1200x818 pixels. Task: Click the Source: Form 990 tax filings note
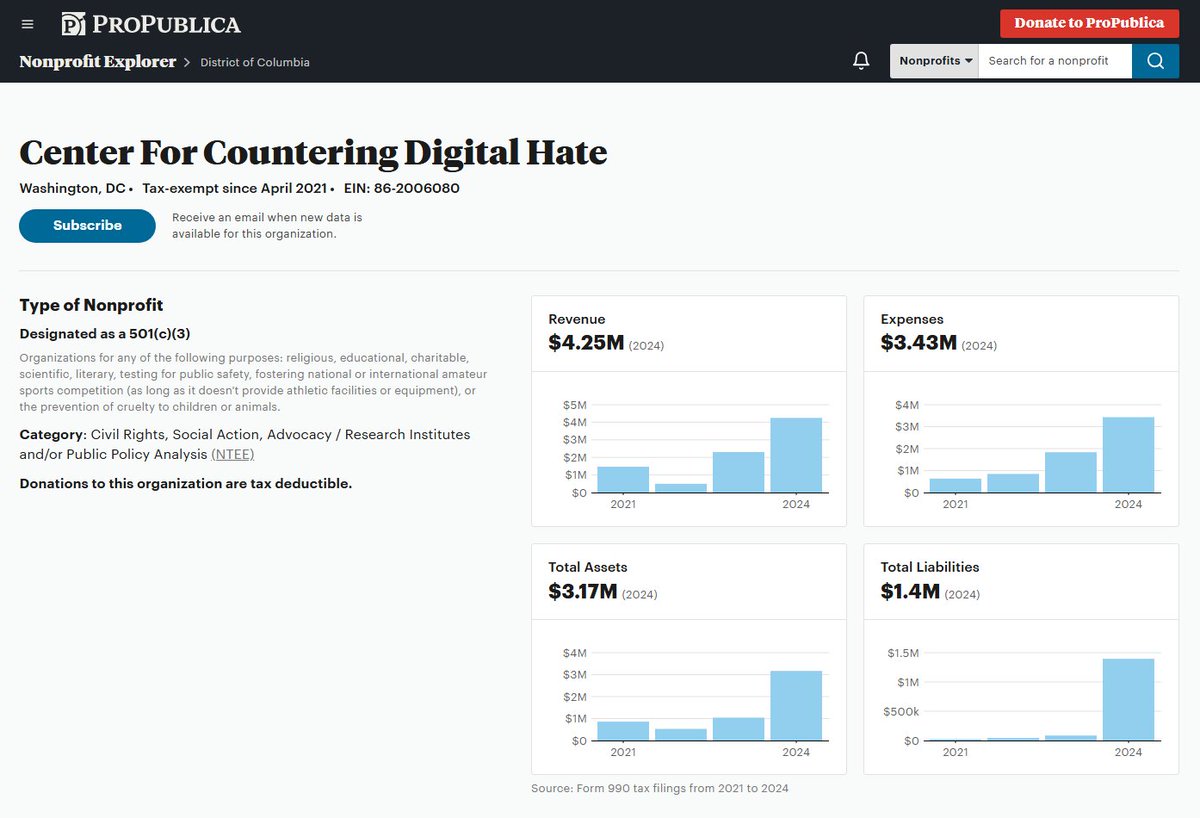click(660, 788)
